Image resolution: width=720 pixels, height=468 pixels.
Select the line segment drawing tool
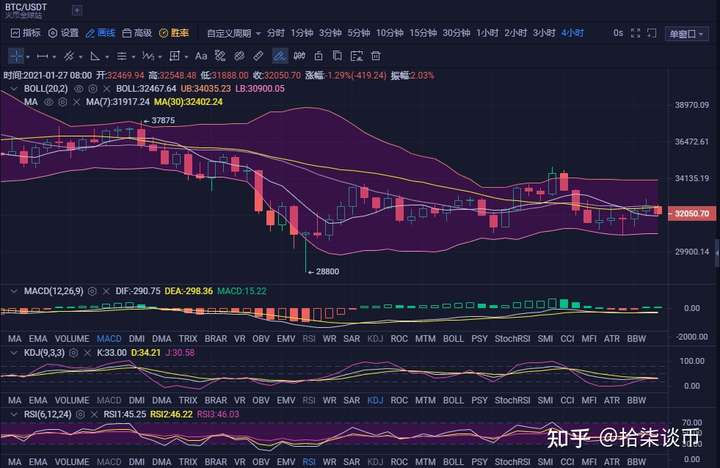(42, 56)
